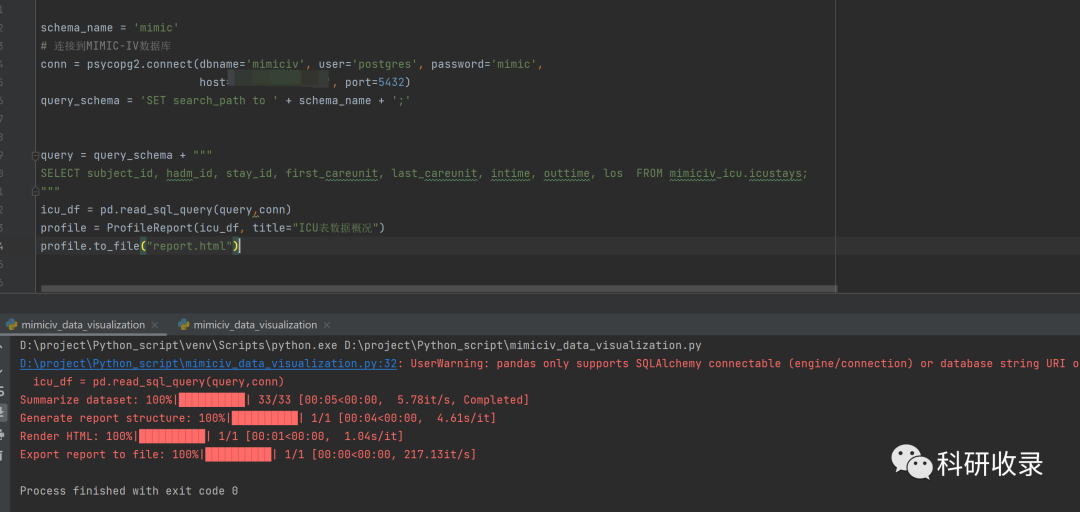Click the fold end marker below SELECT line
The height and width of the screenshot is (512, 1080).
pos(36,192)
